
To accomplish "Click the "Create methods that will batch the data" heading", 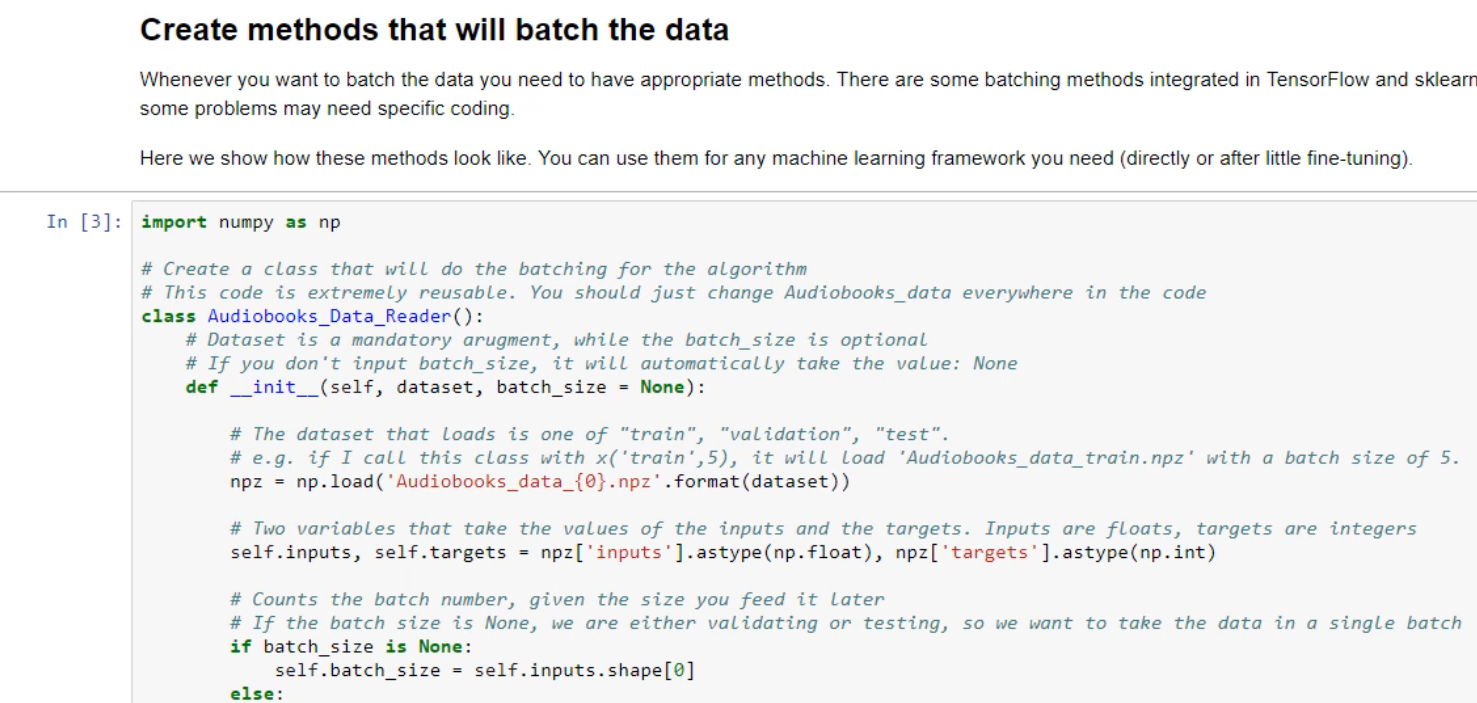I will [x=434, y=30].
